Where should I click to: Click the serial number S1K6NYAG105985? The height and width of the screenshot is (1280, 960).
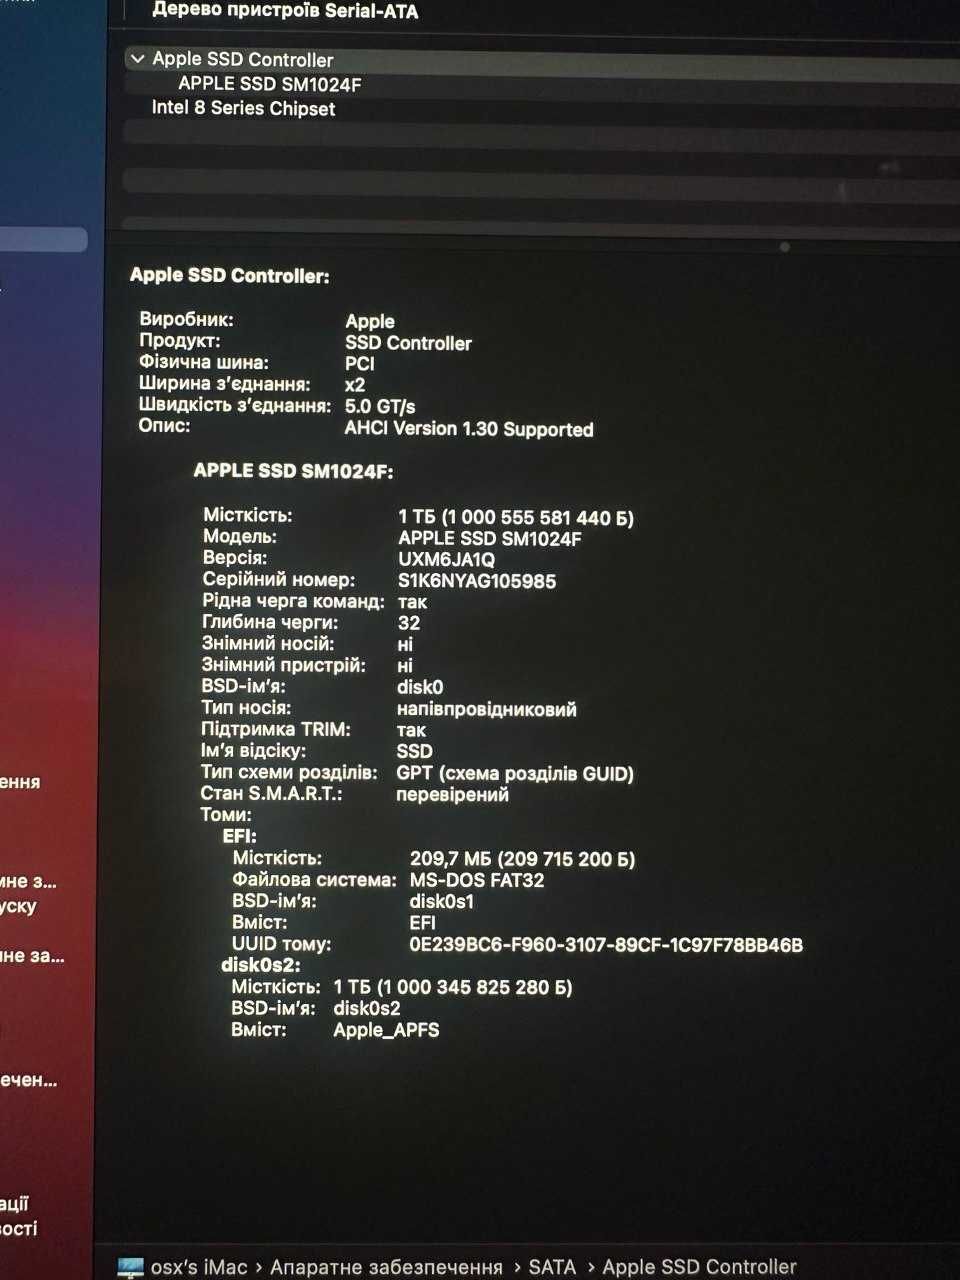[477, 581]
